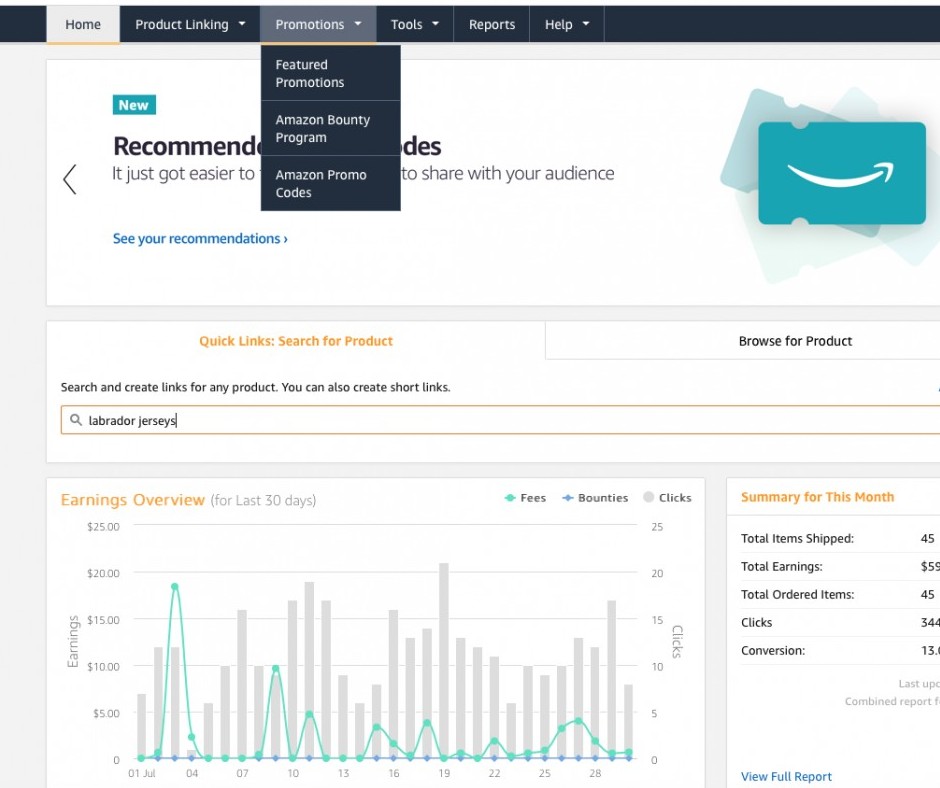Open the Help menu
Image resolution: width=940 pixels, height=788 pixels.
tap(567, 25)
